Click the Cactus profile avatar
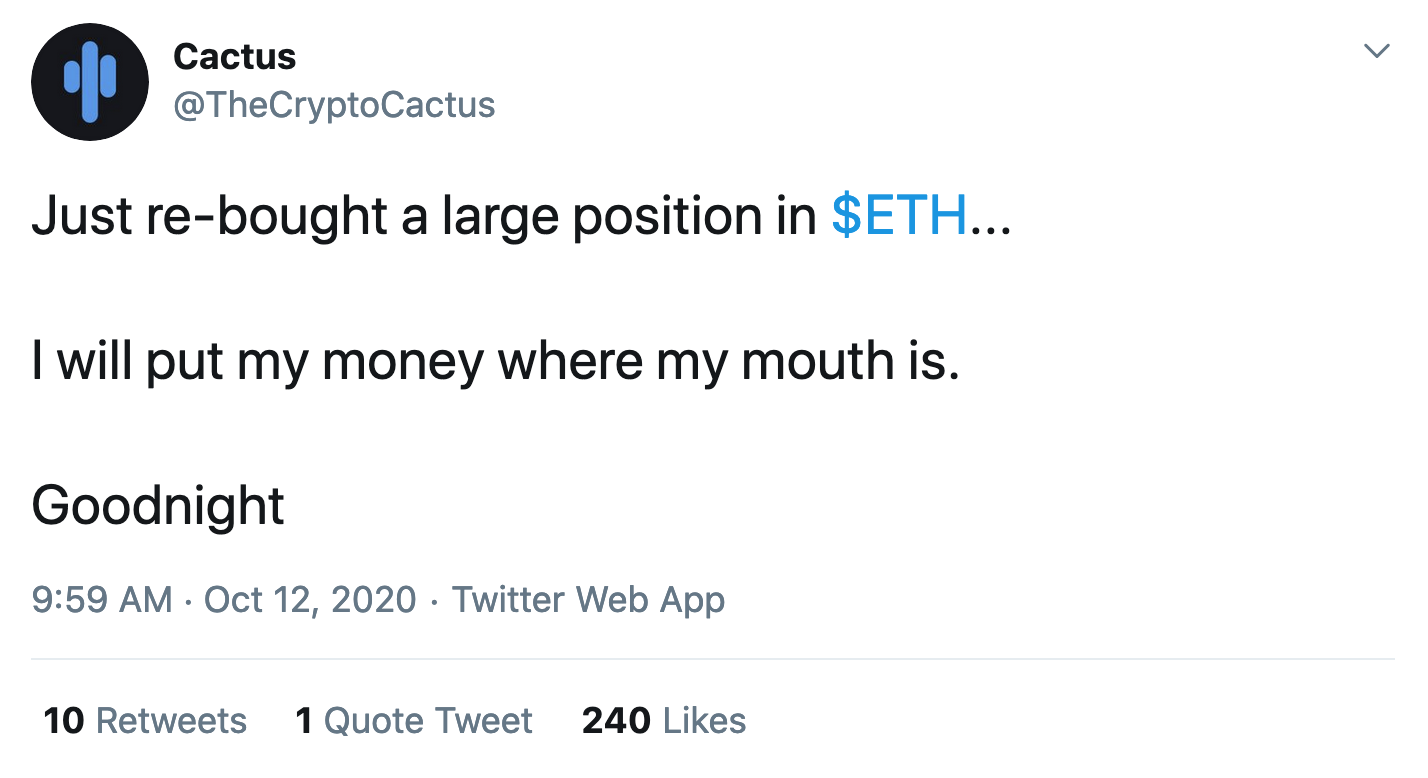1428x778 pixels. pyautogui.click(x=90, y=82)
